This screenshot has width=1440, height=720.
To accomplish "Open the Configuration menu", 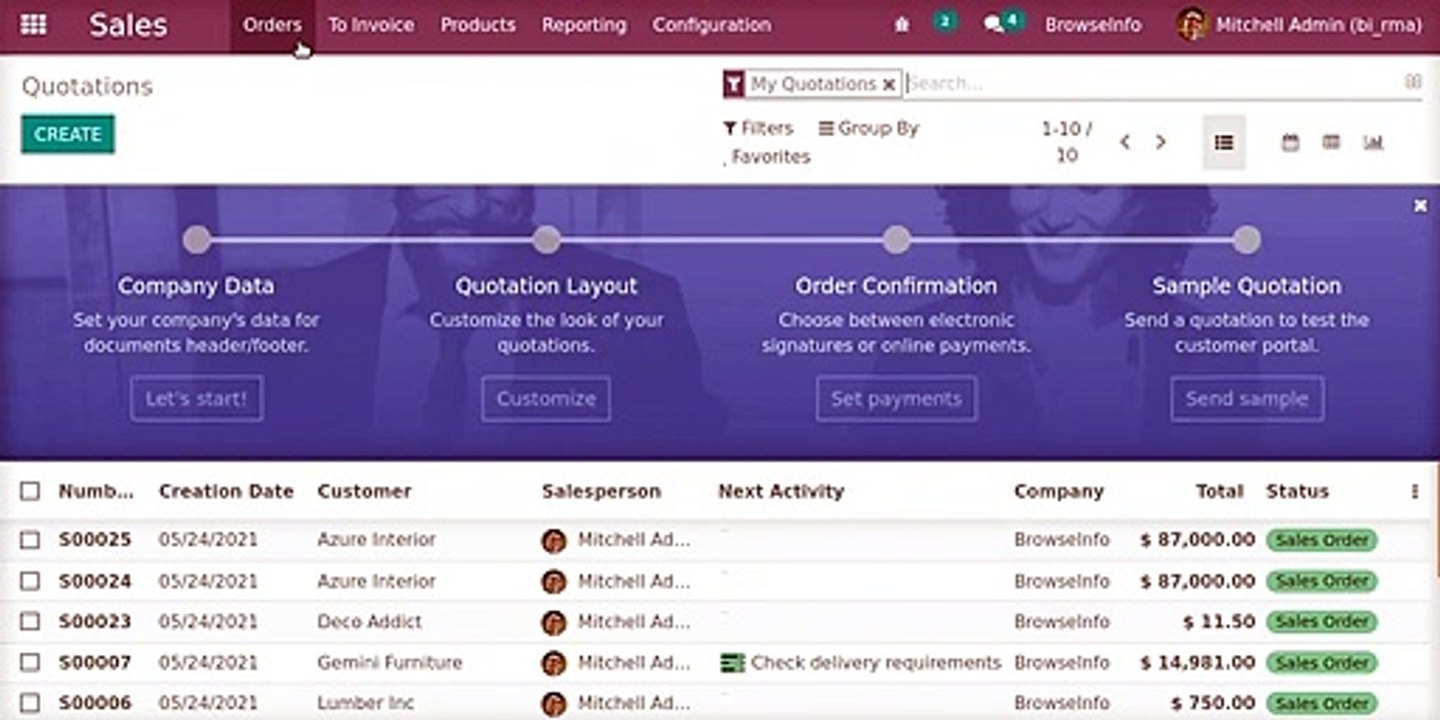I will [712, 25].
